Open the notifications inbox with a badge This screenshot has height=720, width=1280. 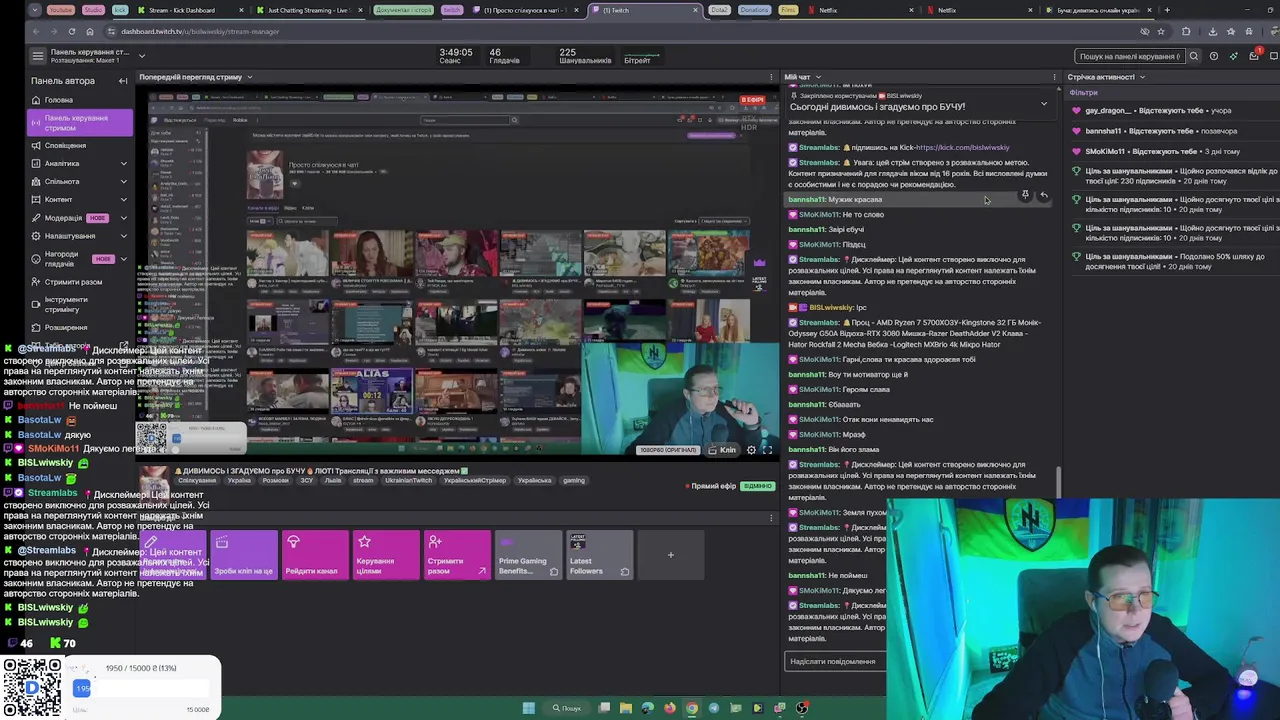click(x=1253, y=56)
